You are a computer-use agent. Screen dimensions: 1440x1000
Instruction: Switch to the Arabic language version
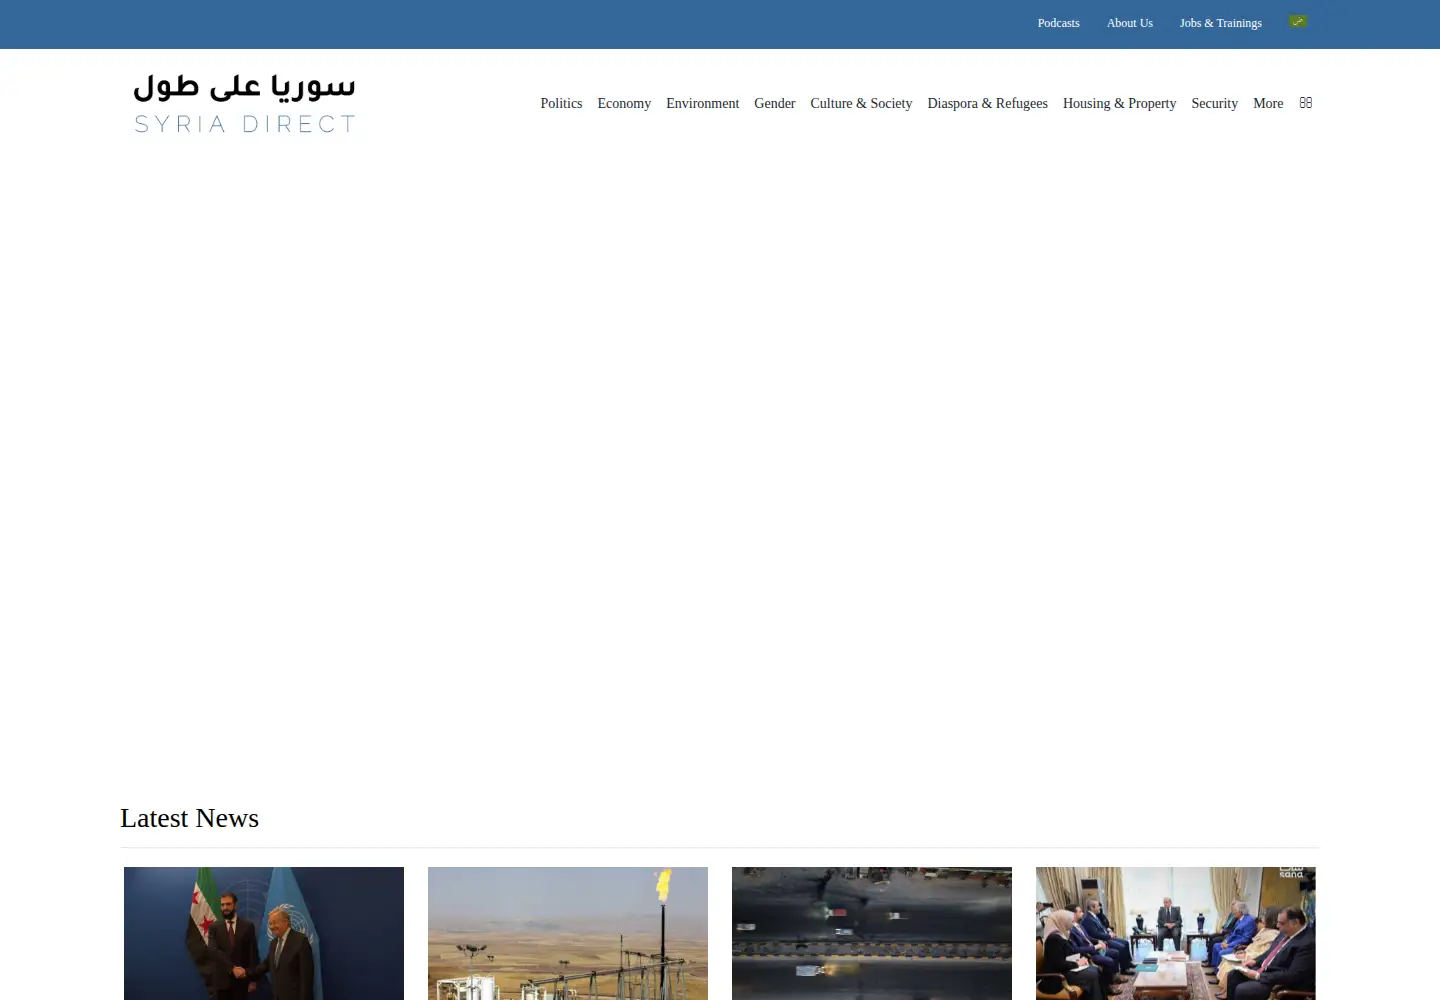(x=1298, y=21)
